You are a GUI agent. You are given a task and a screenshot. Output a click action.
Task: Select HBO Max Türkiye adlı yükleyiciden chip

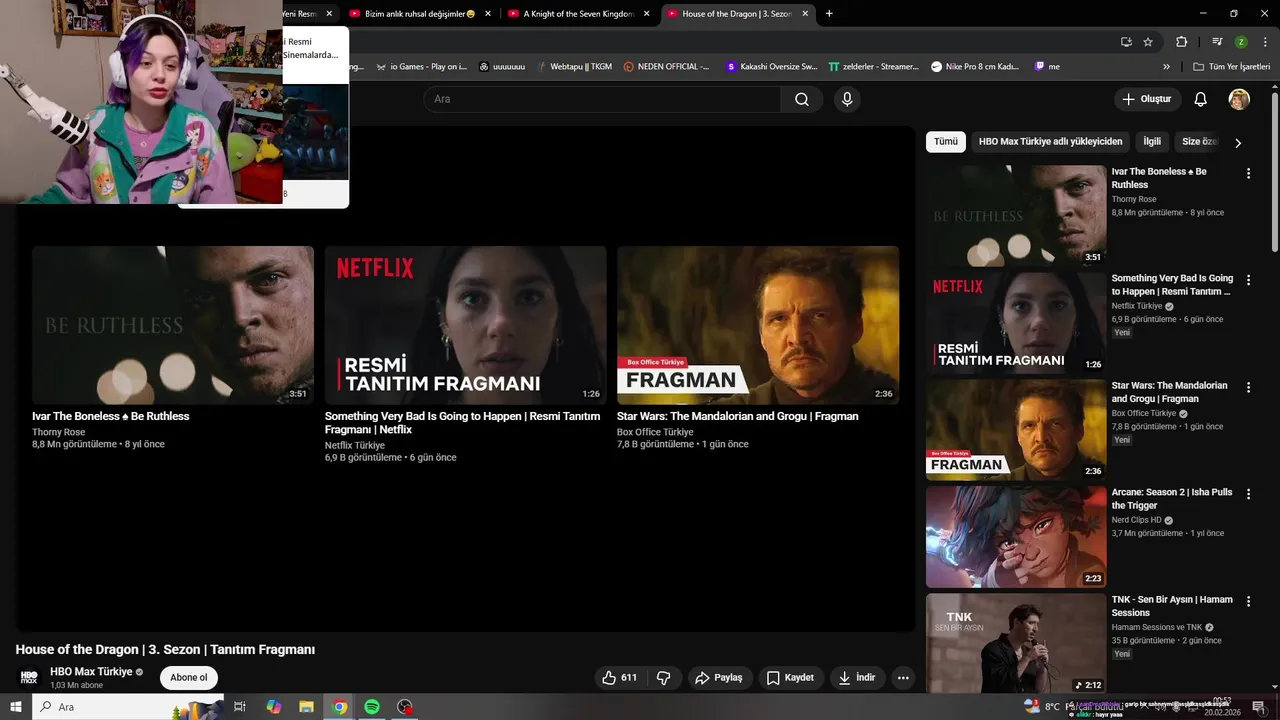(x=1050, y=142)
